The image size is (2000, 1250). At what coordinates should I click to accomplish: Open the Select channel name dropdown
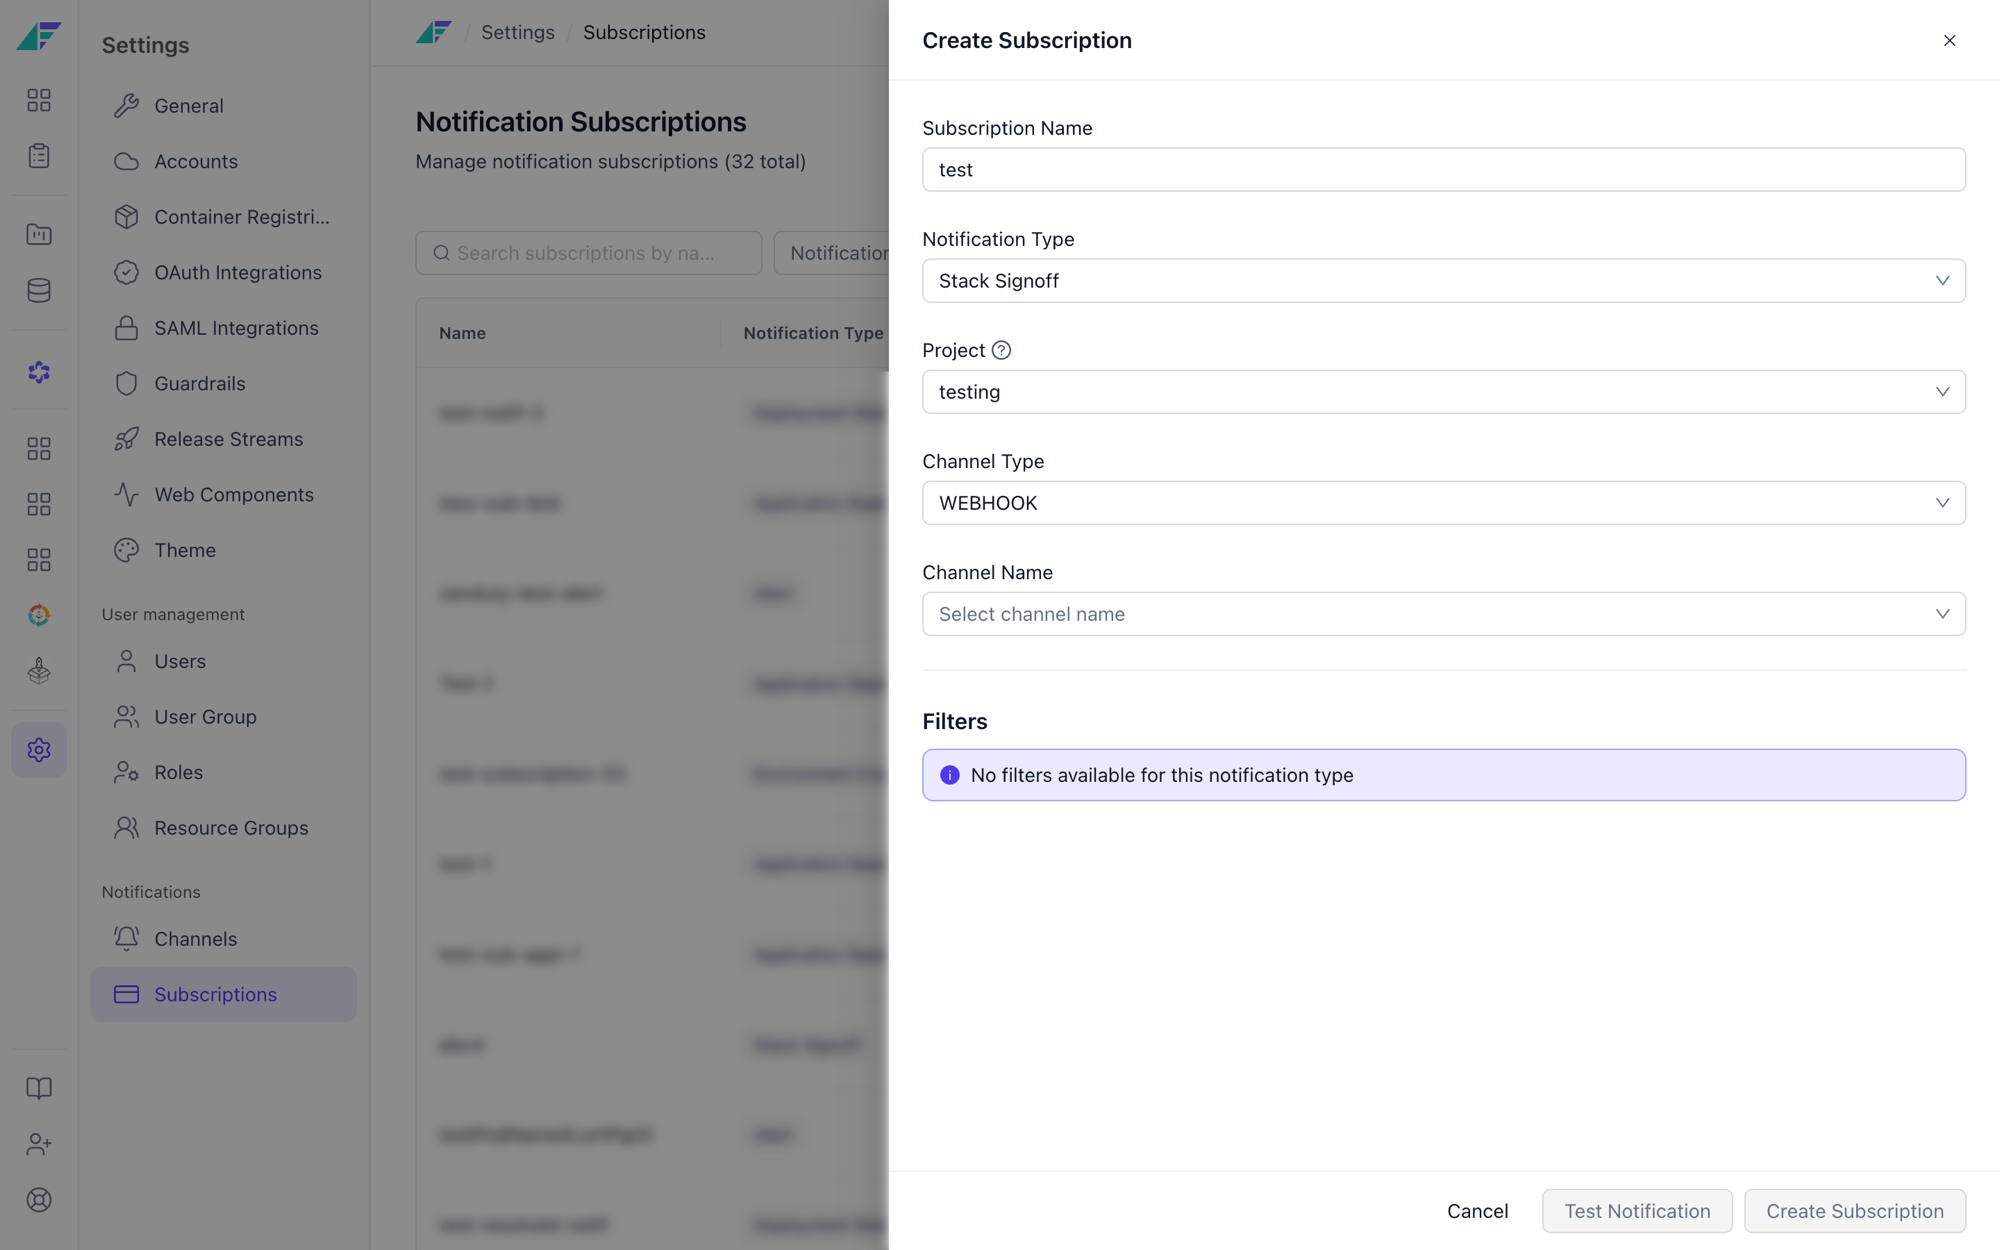(1443, 614)
